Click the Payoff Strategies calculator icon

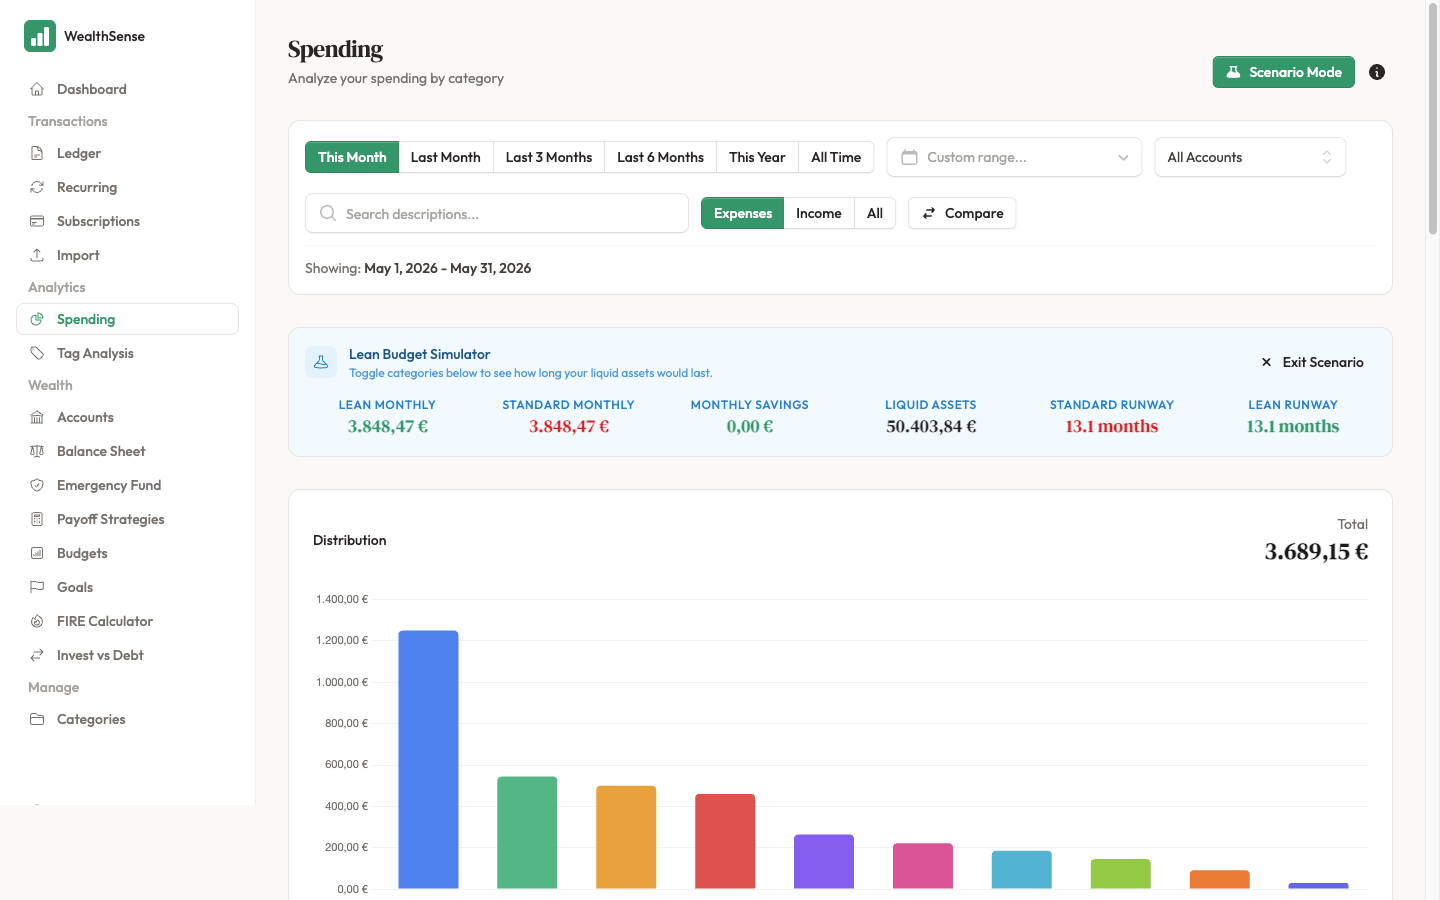[x=37, y=519]
